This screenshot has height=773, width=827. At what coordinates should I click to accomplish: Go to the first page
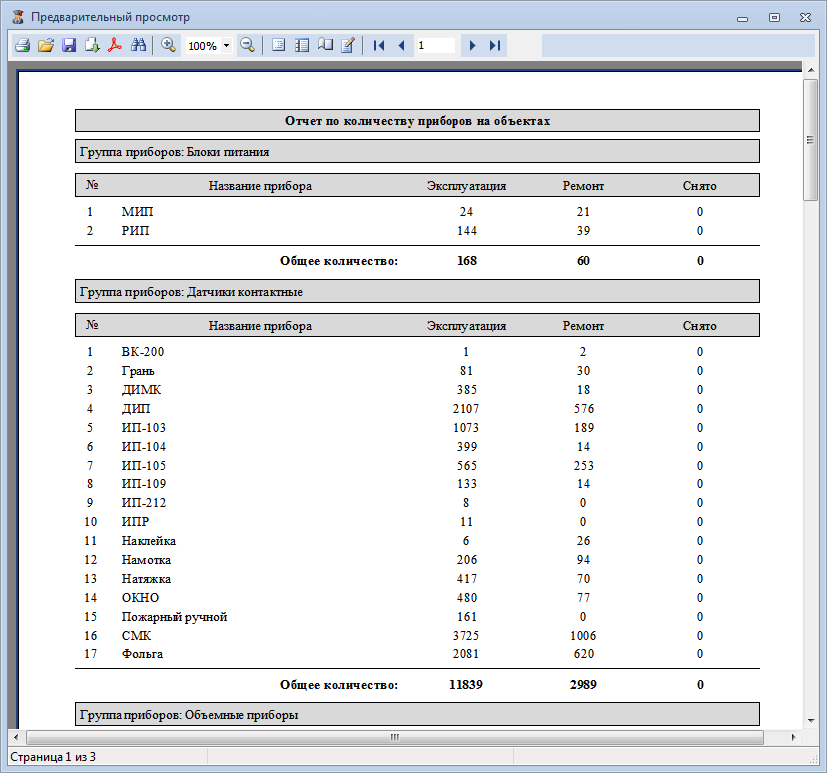(x=379, y=46)
